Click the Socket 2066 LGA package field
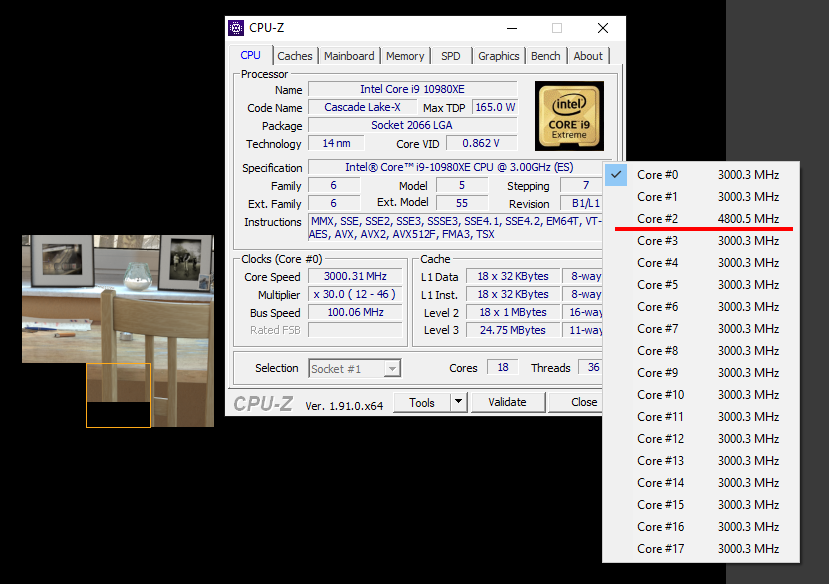 412,125
